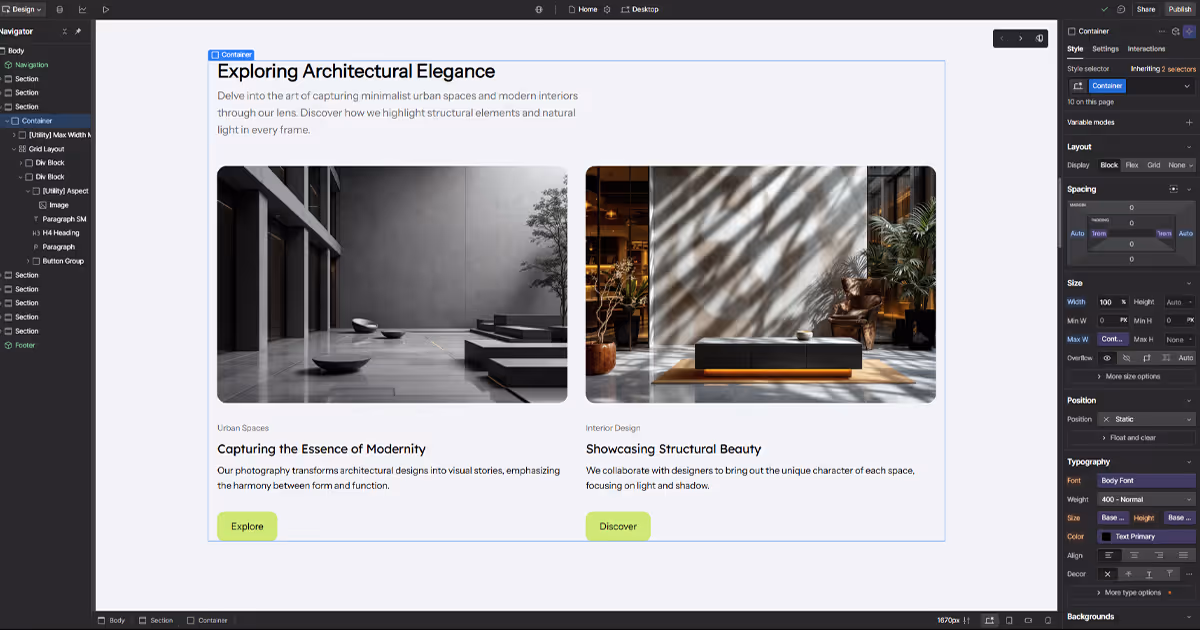
Task: Open the more options dots beside Container
Action: pos(1162,31)
